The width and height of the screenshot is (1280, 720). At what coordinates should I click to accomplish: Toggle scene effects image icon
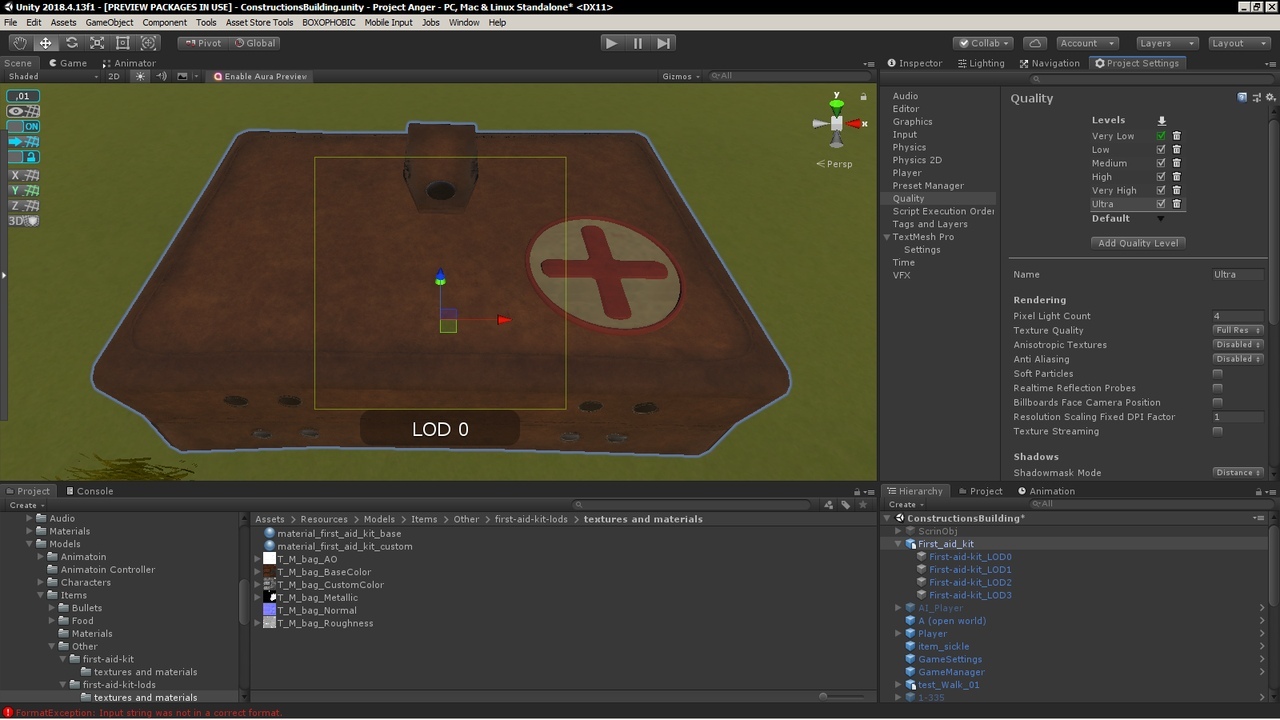click(182, 76)
